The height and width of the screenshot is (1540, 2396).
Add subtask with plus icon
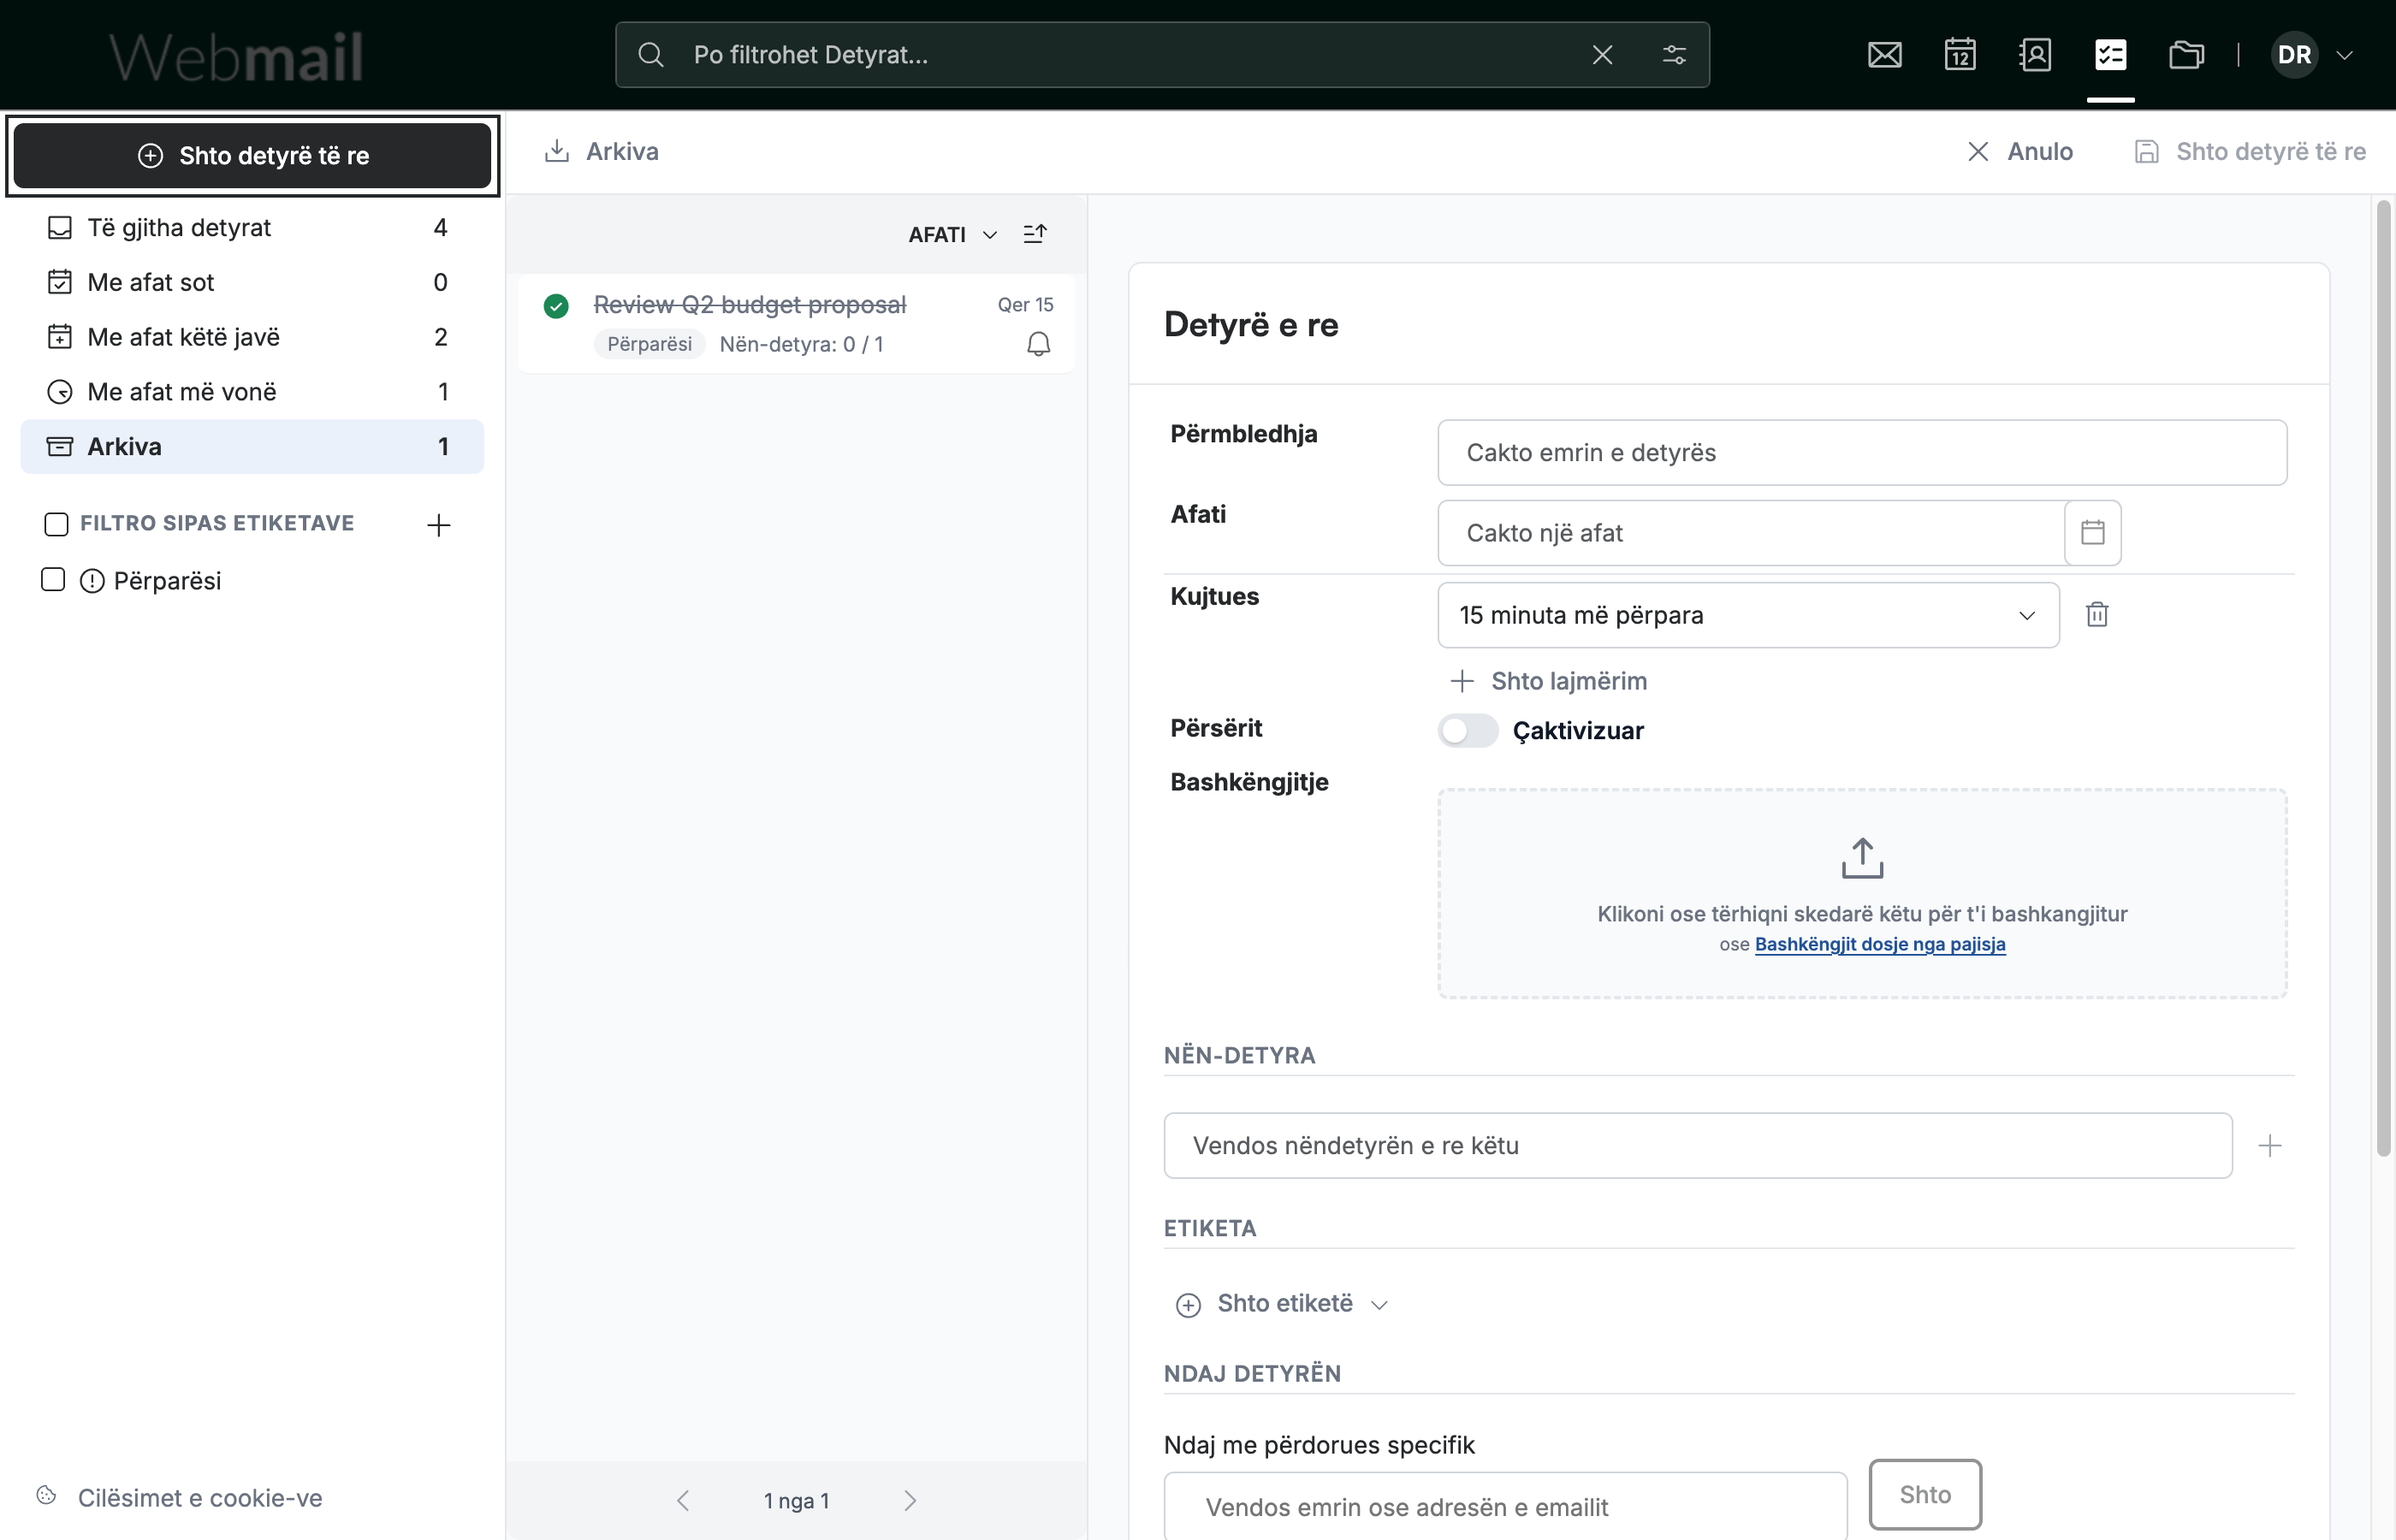[x=2270, y=1146]
